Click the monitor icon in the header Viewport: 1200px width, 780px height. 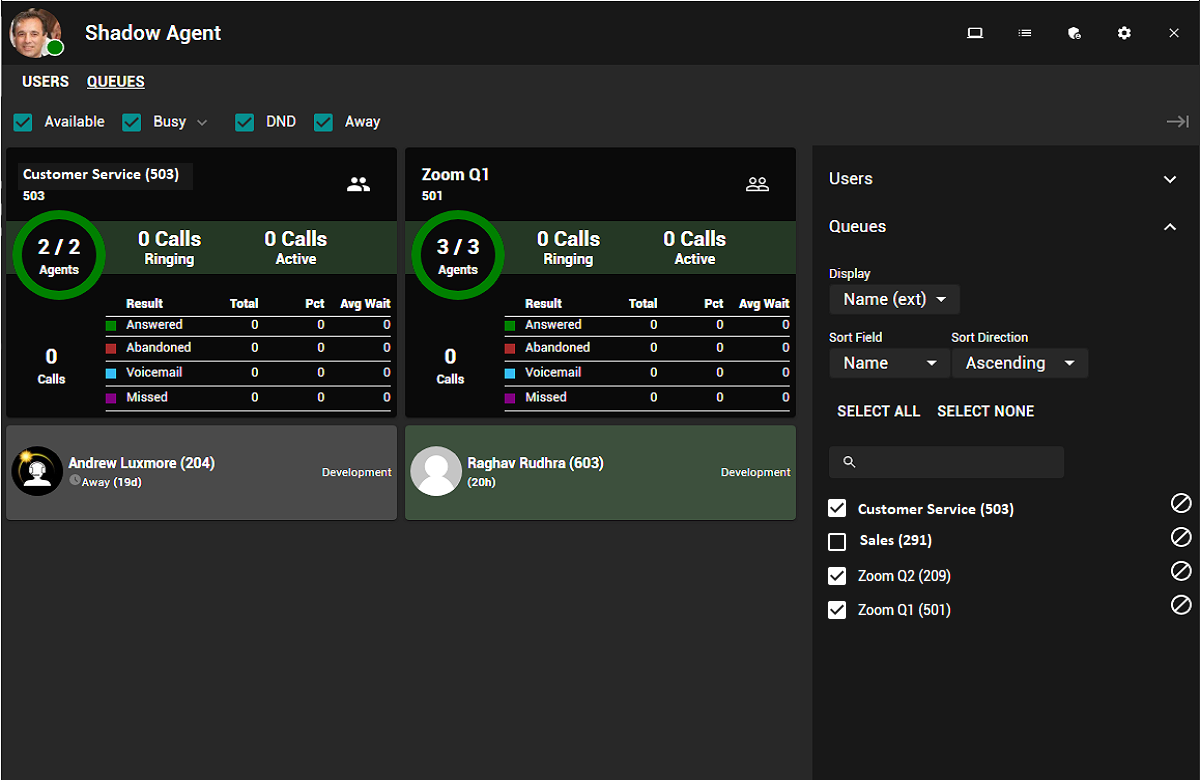click(x=975, y=33)
